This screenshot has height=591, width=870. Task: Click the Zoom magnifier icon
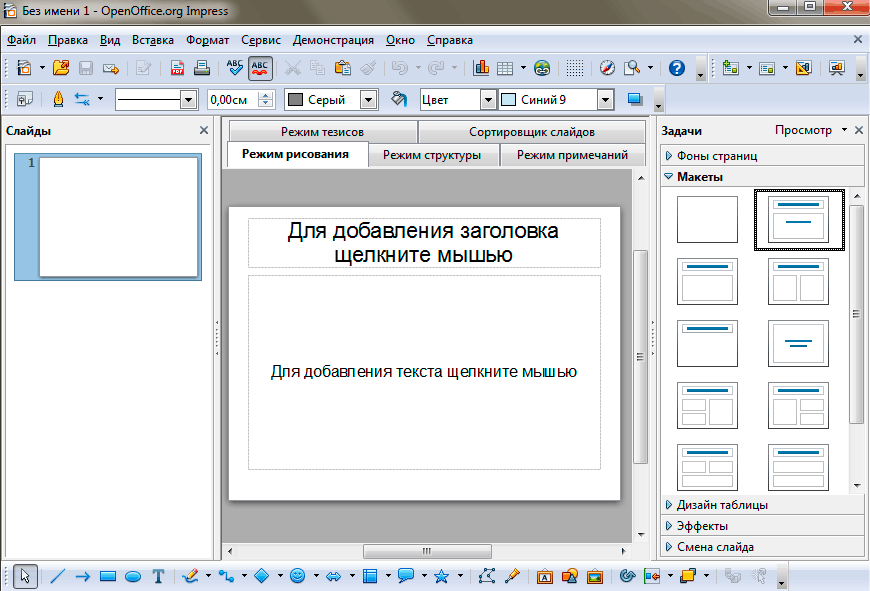(632, 68)
